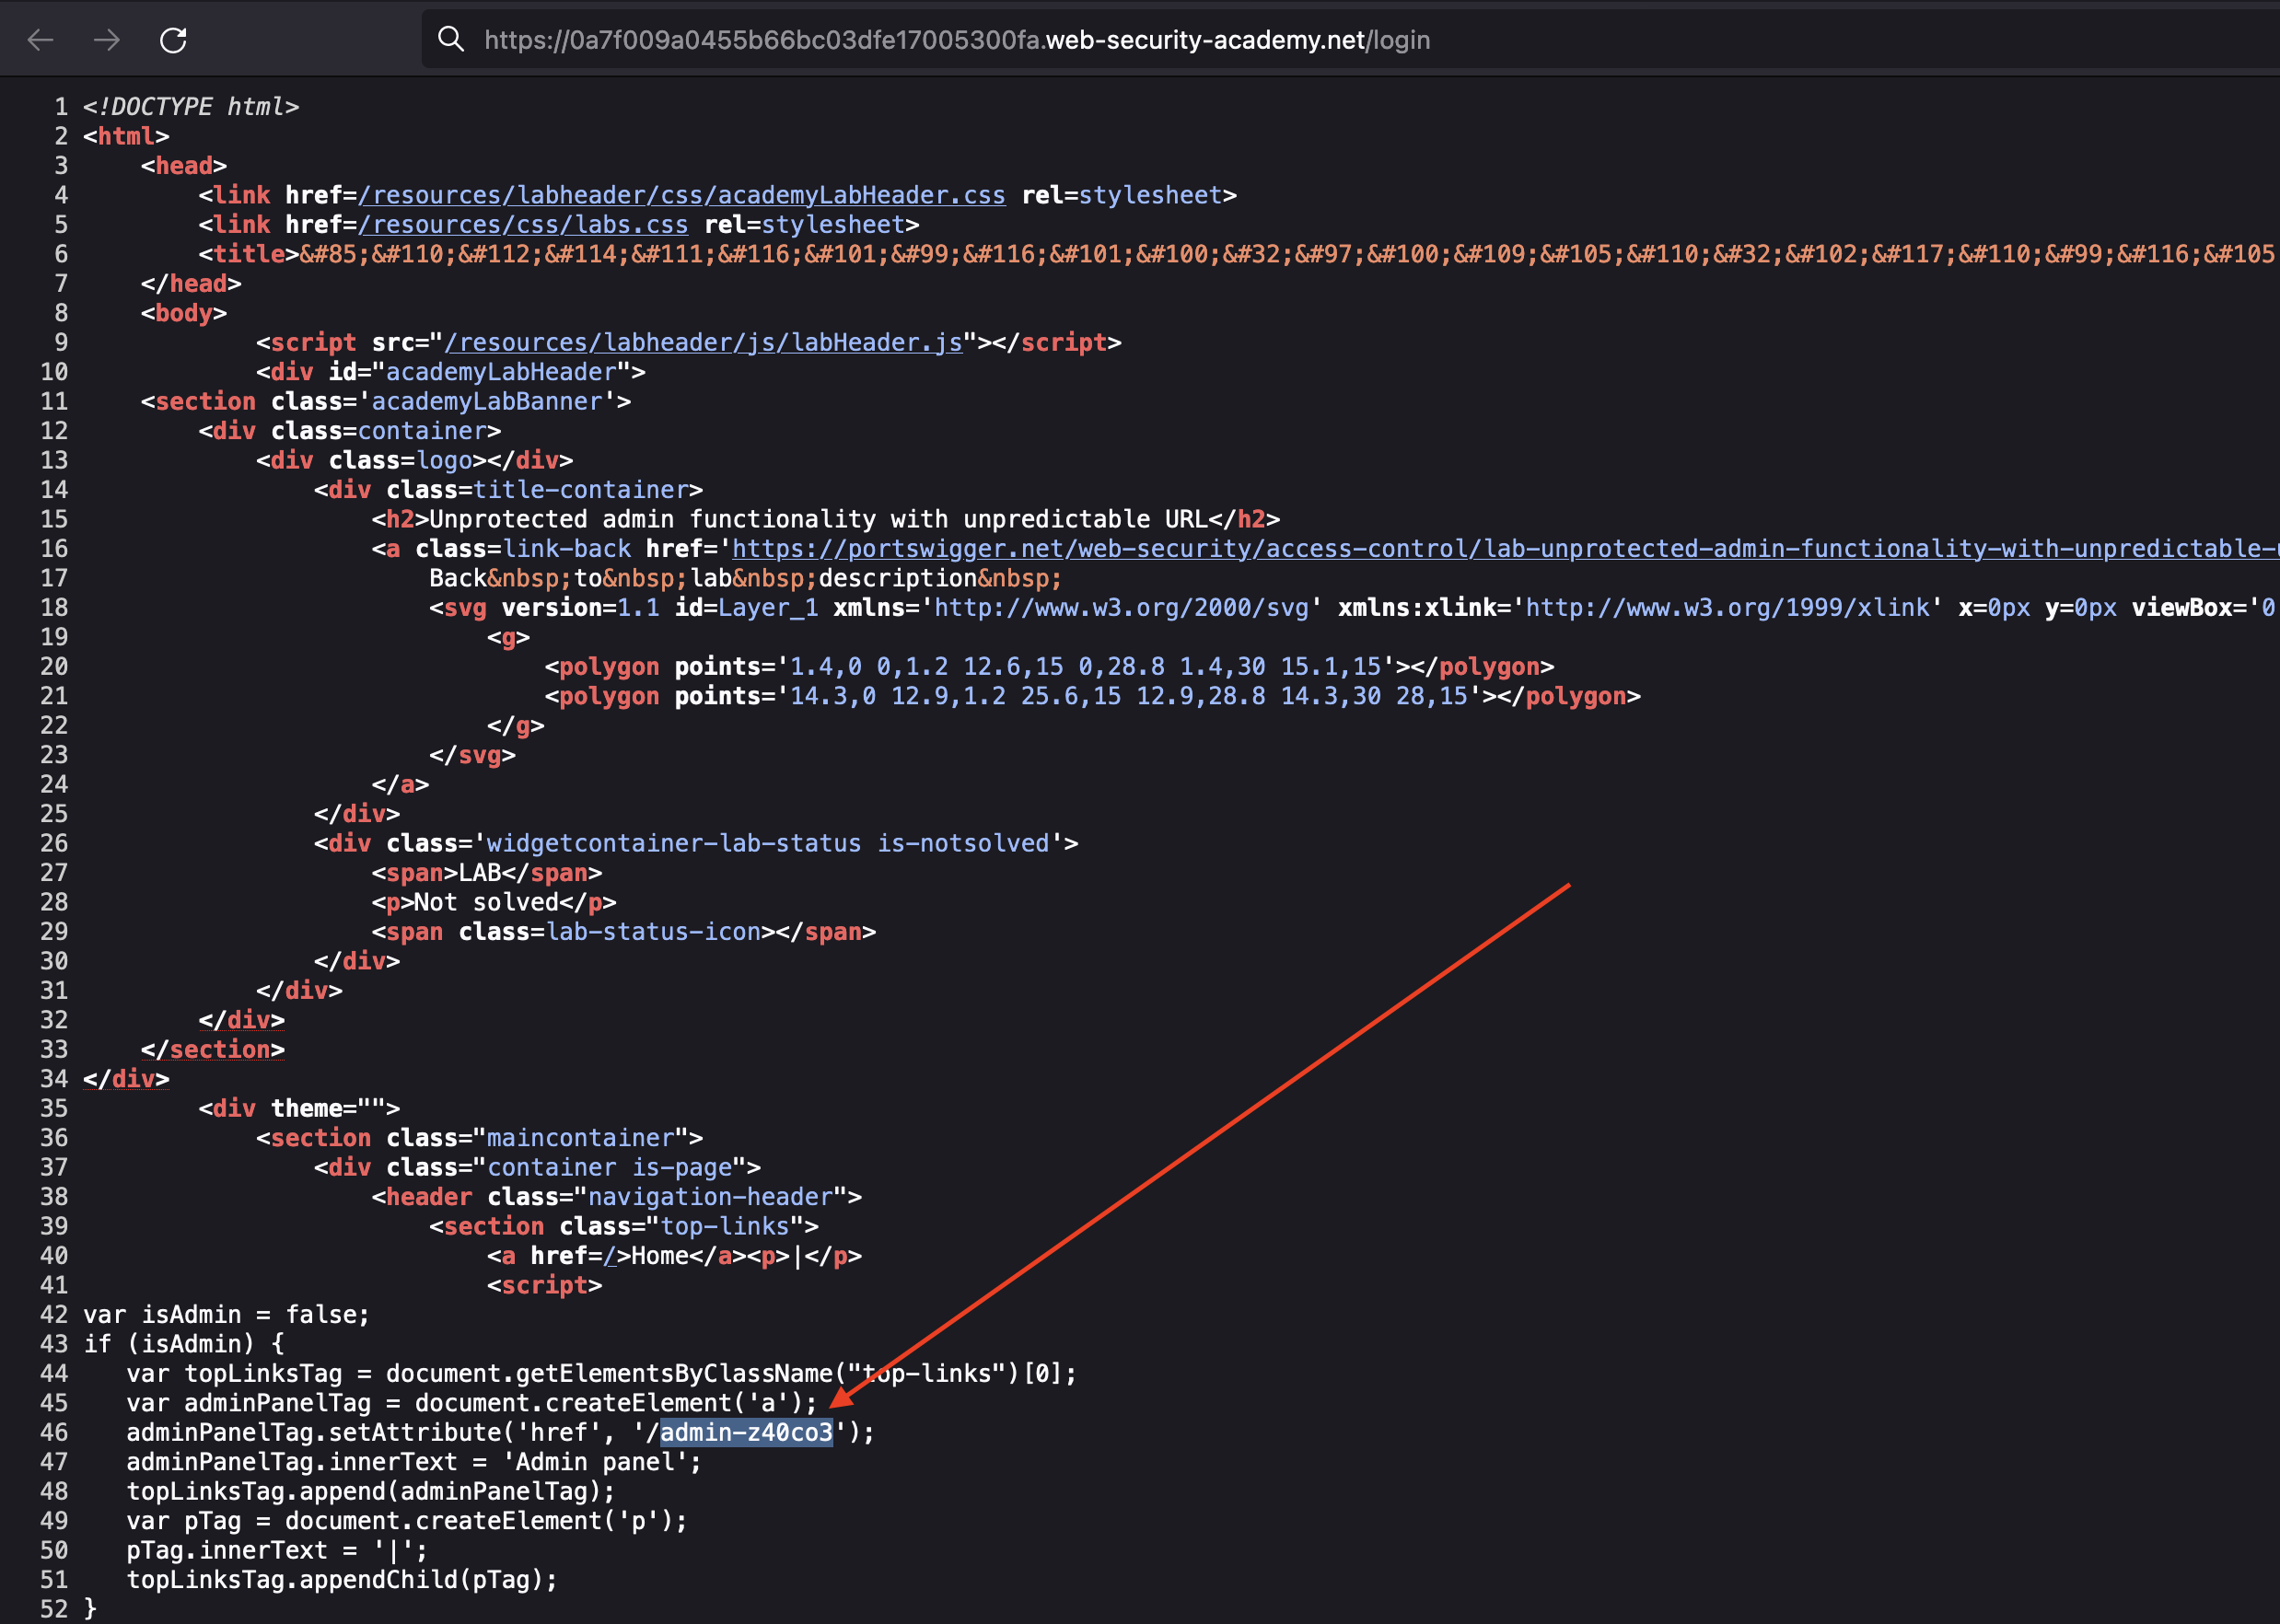Open the labs.css stylesheet link
This screenshot has height=1624, width=2280.
click(523, 224)
